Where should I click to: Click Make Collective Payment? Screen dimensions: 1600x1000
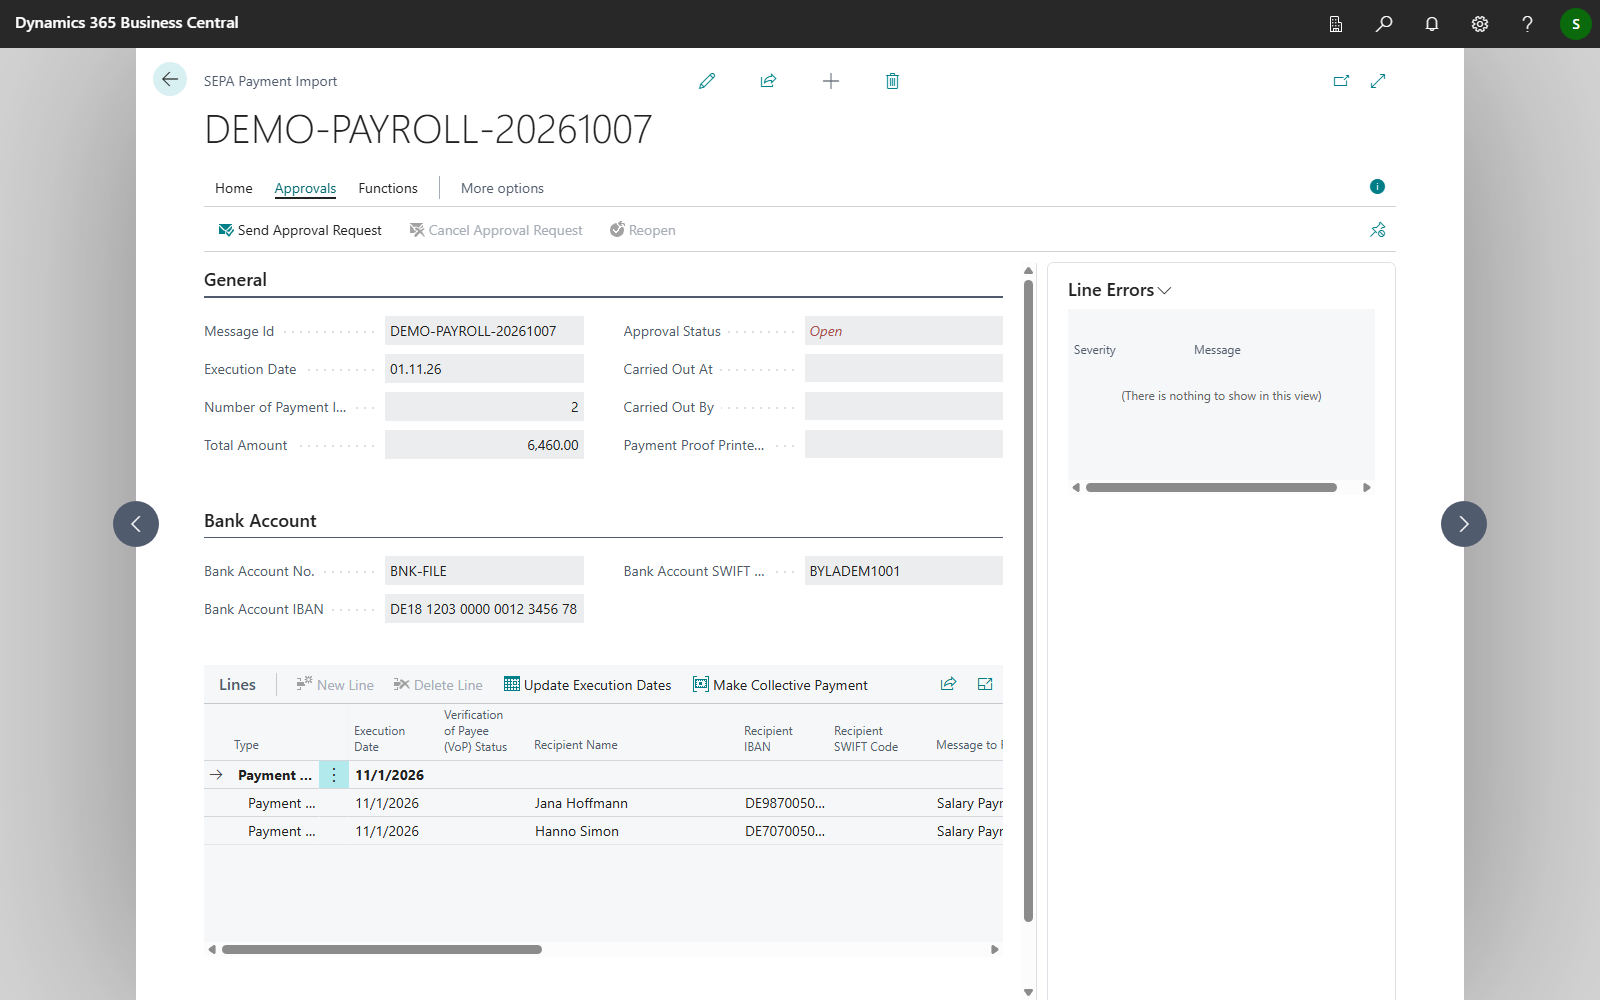coord(780,685)
